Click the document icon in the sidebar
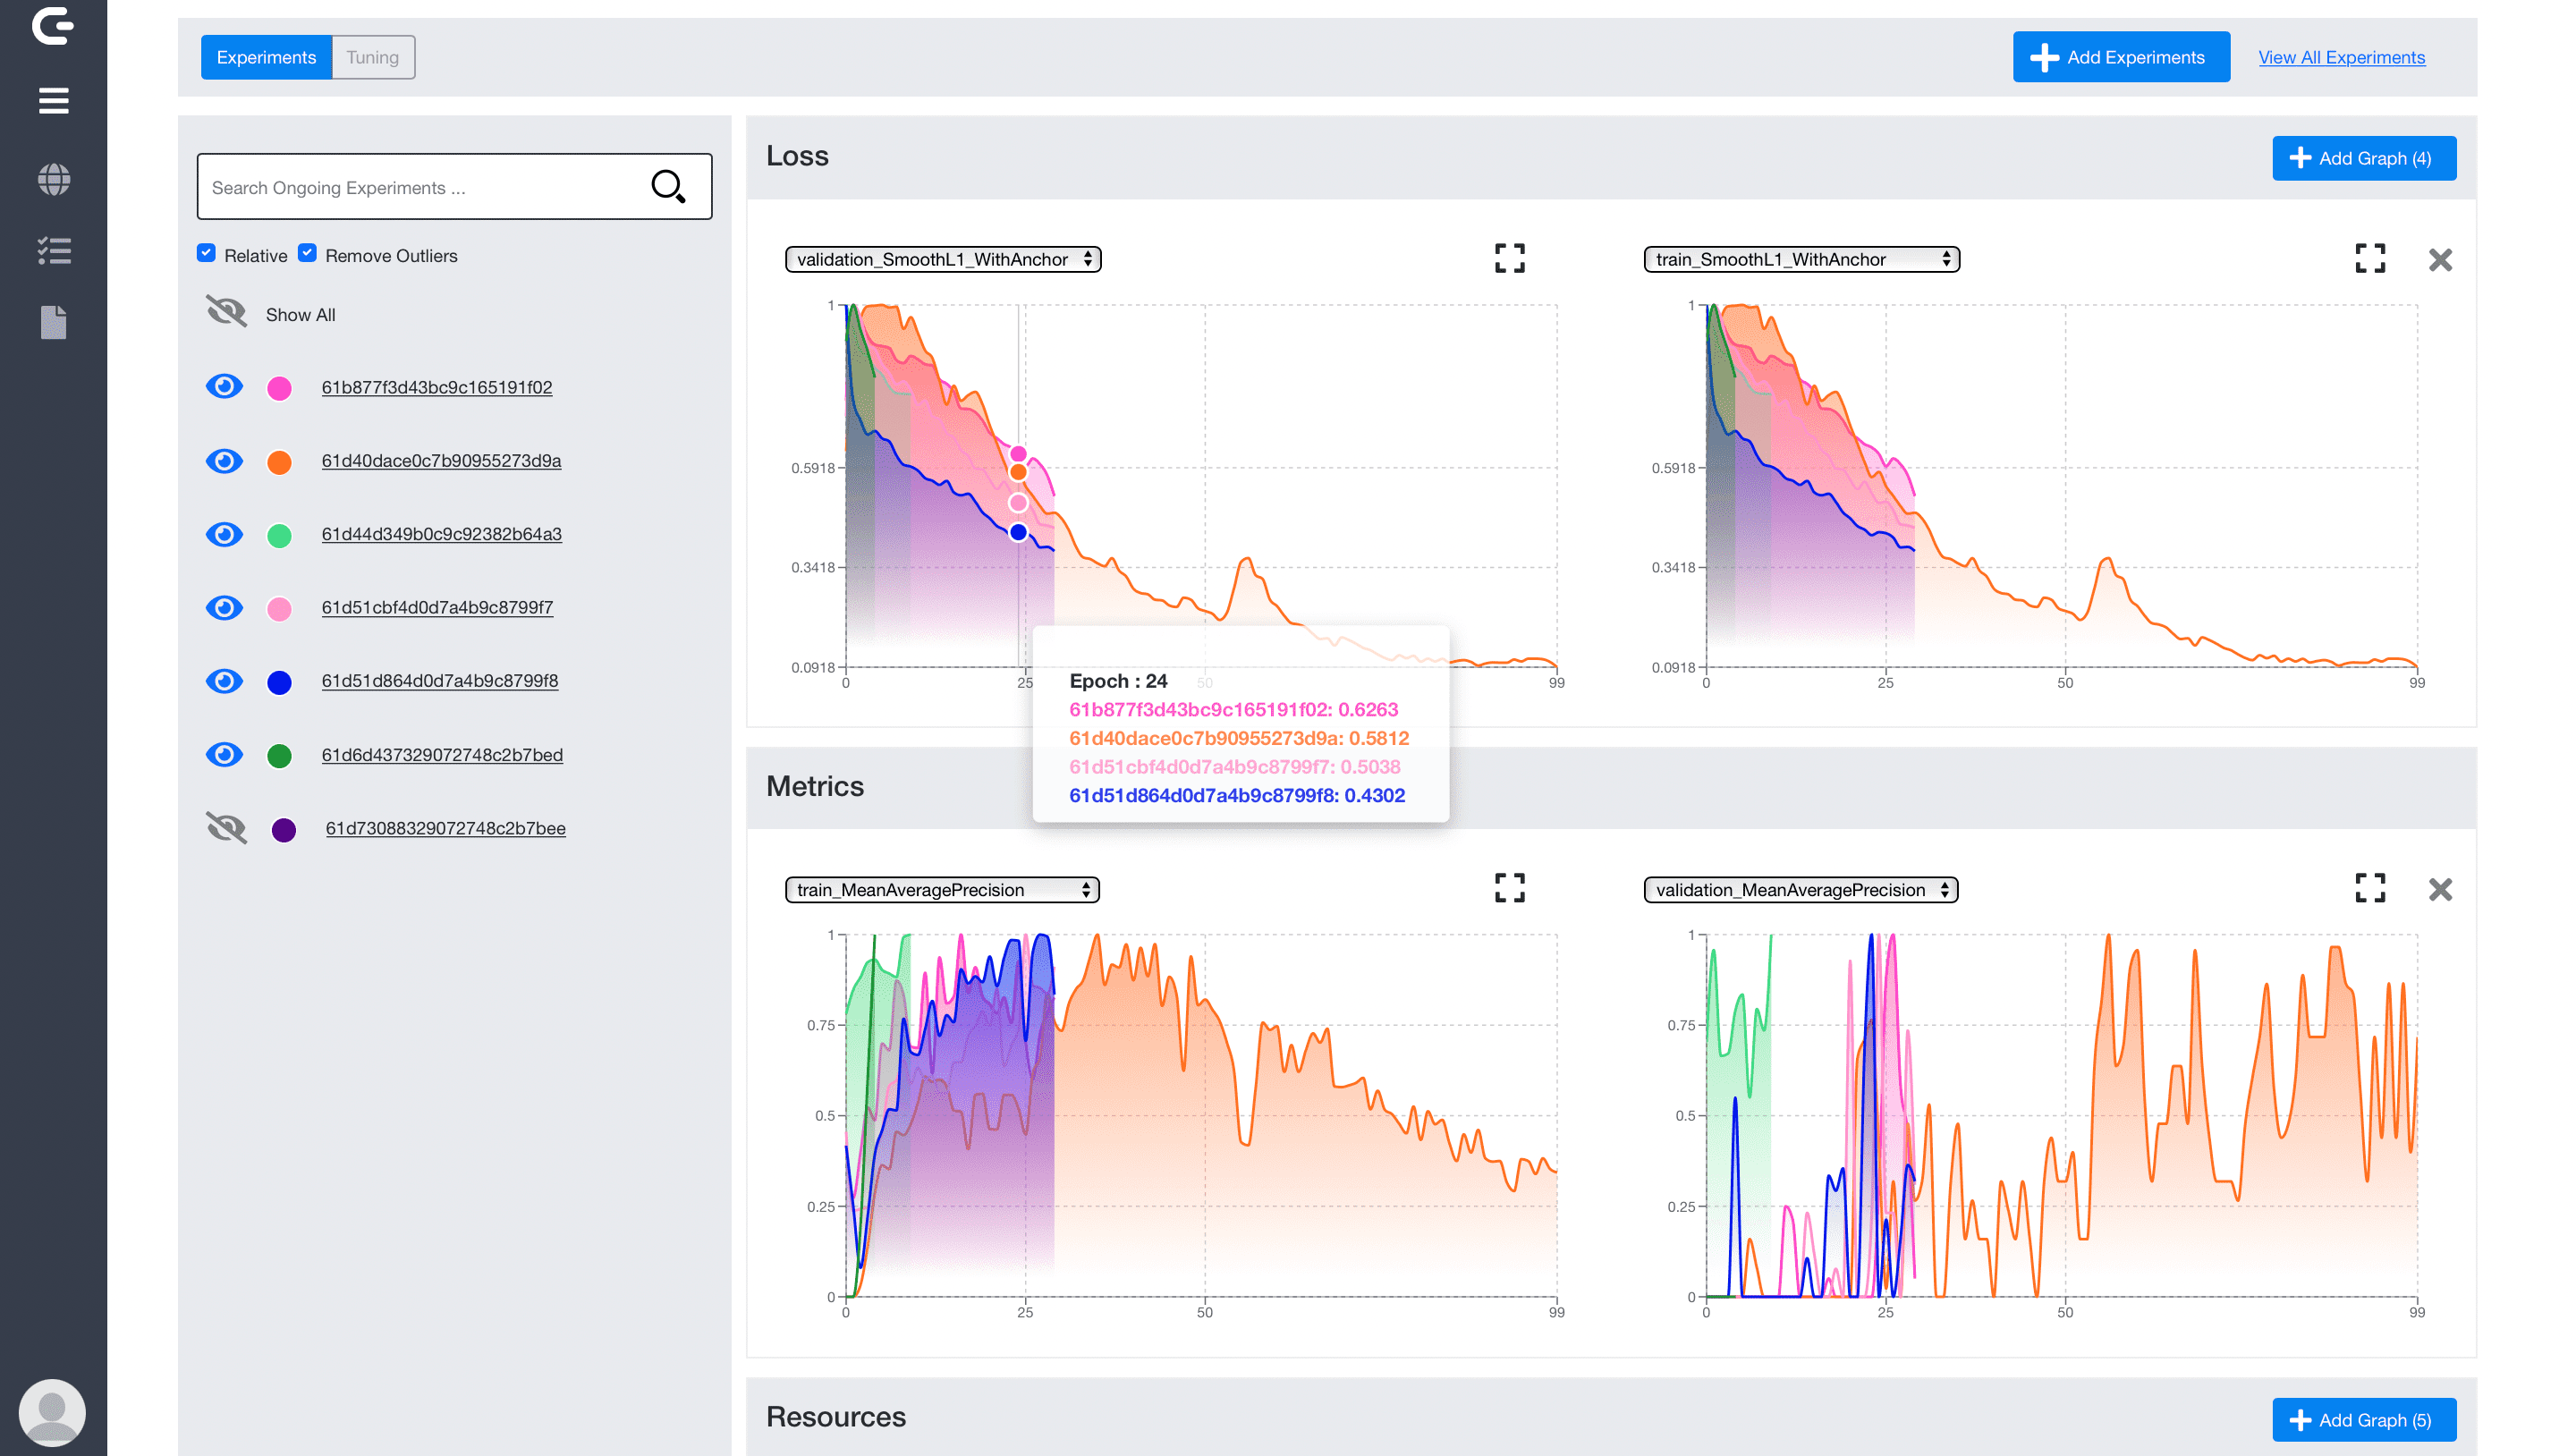 point(53,322)
